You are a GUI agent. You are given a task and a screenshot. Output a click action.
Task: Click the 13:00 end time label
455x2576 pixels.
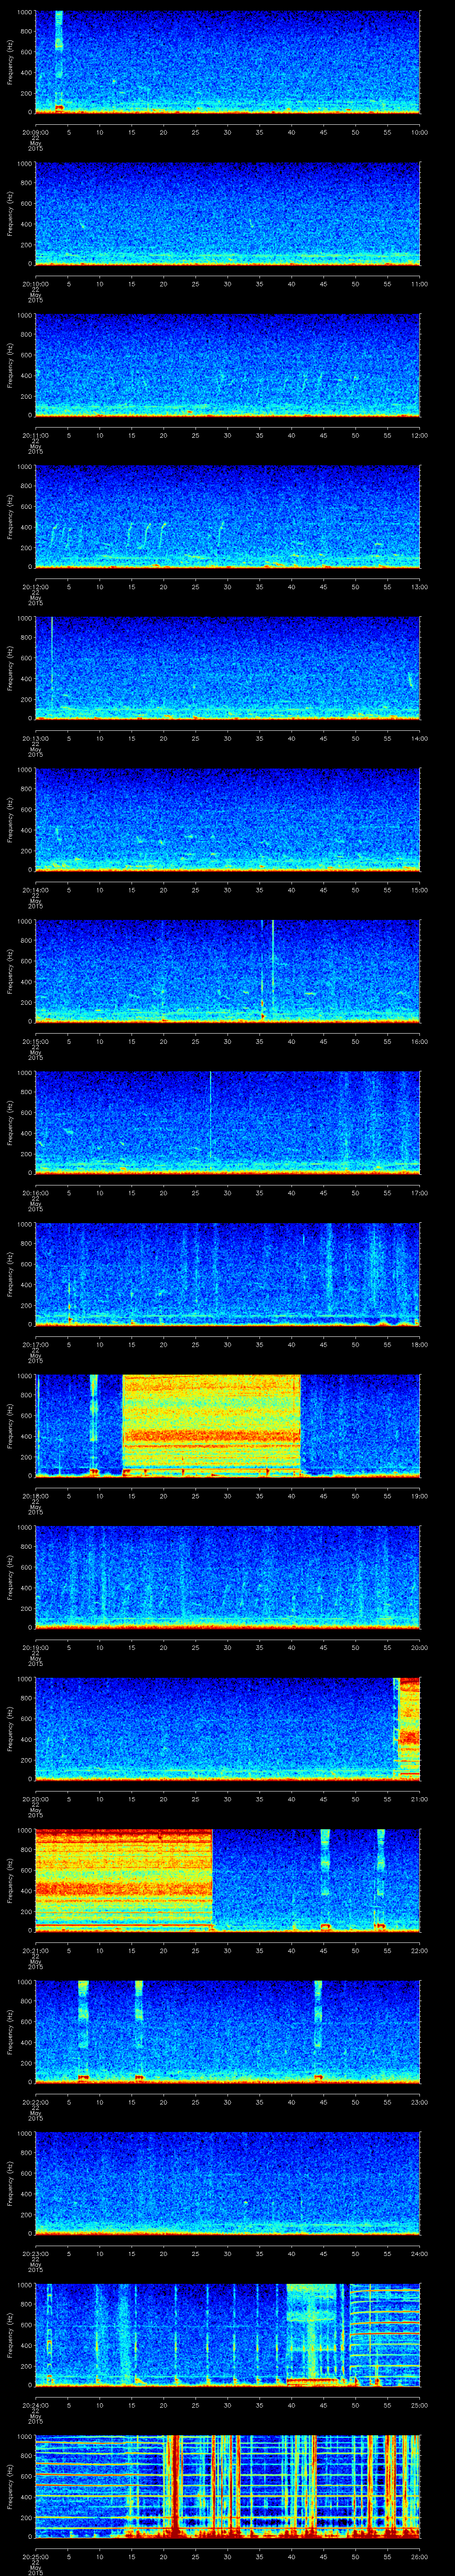419,587
